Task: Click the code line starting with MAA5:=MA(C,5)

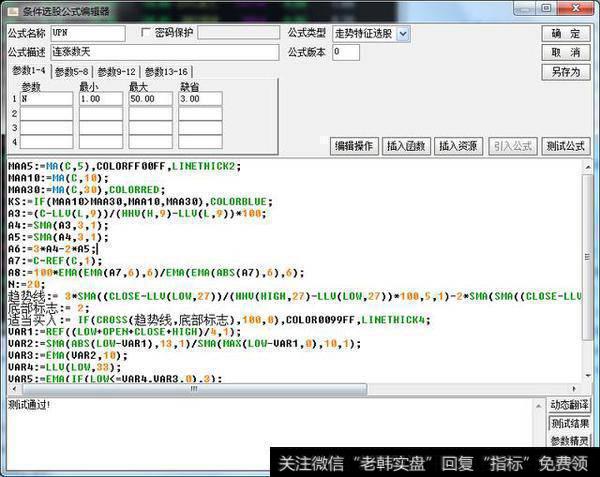Action: click(x=124, y=166)
